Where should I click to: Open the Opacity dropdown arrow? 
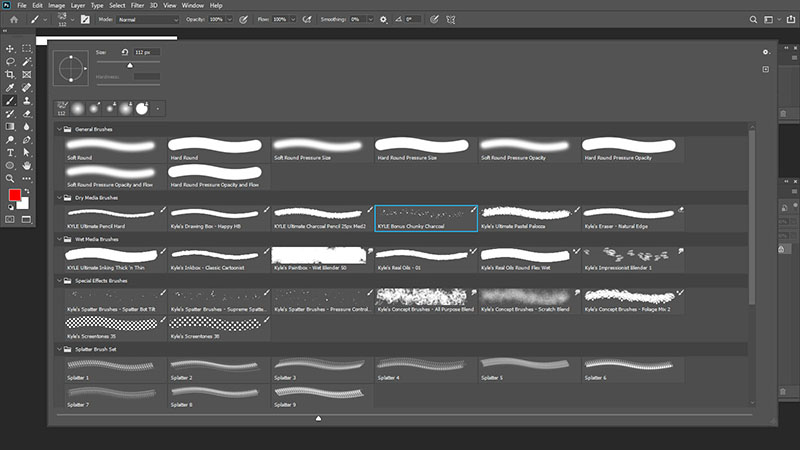230,19
